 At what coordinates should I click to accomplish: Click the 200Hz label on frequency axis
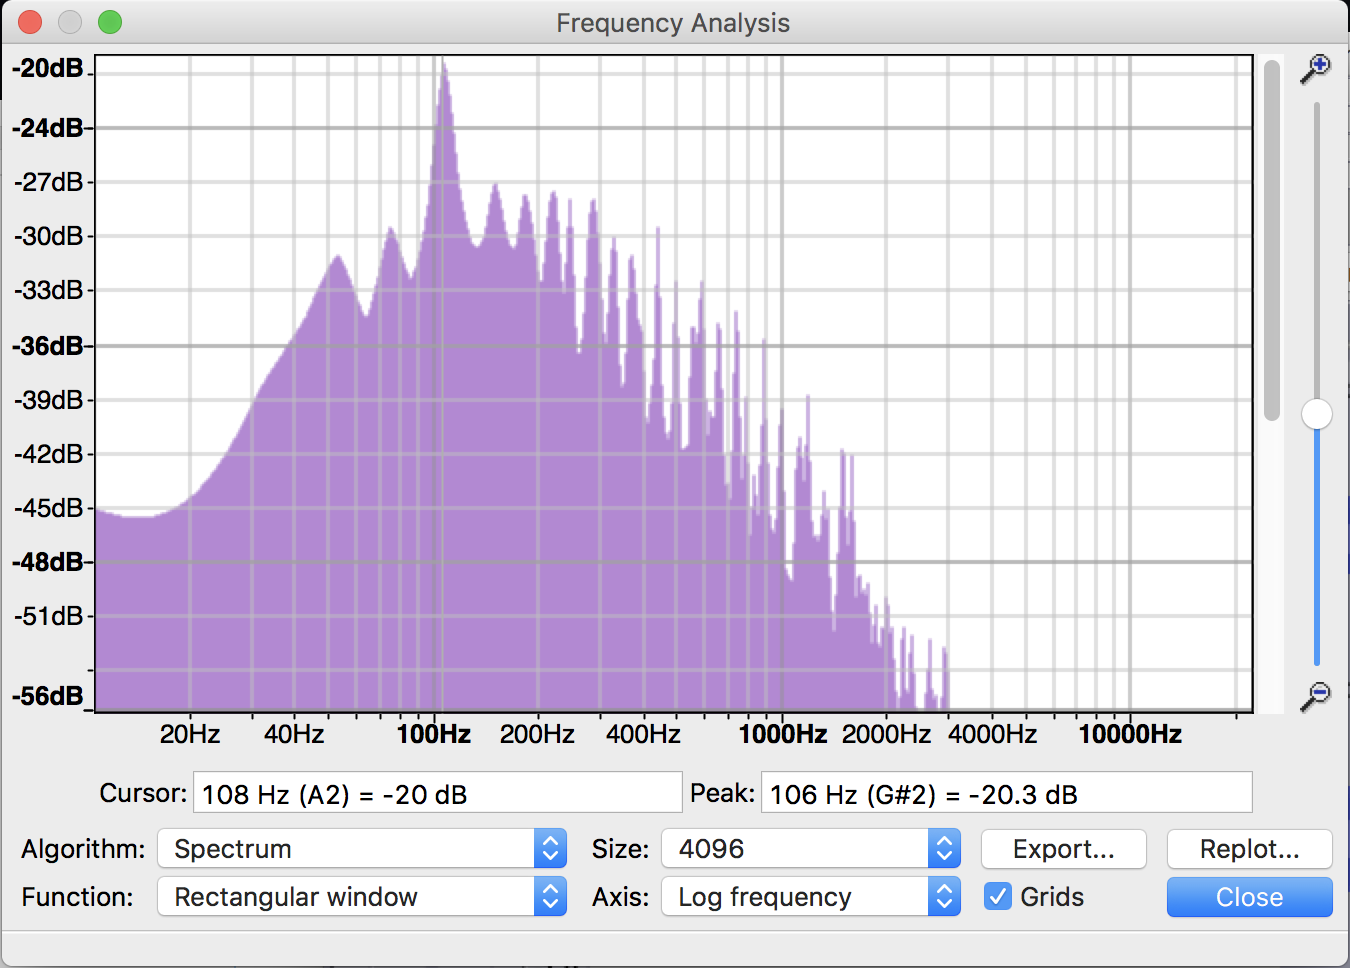[x=537, y=734]
